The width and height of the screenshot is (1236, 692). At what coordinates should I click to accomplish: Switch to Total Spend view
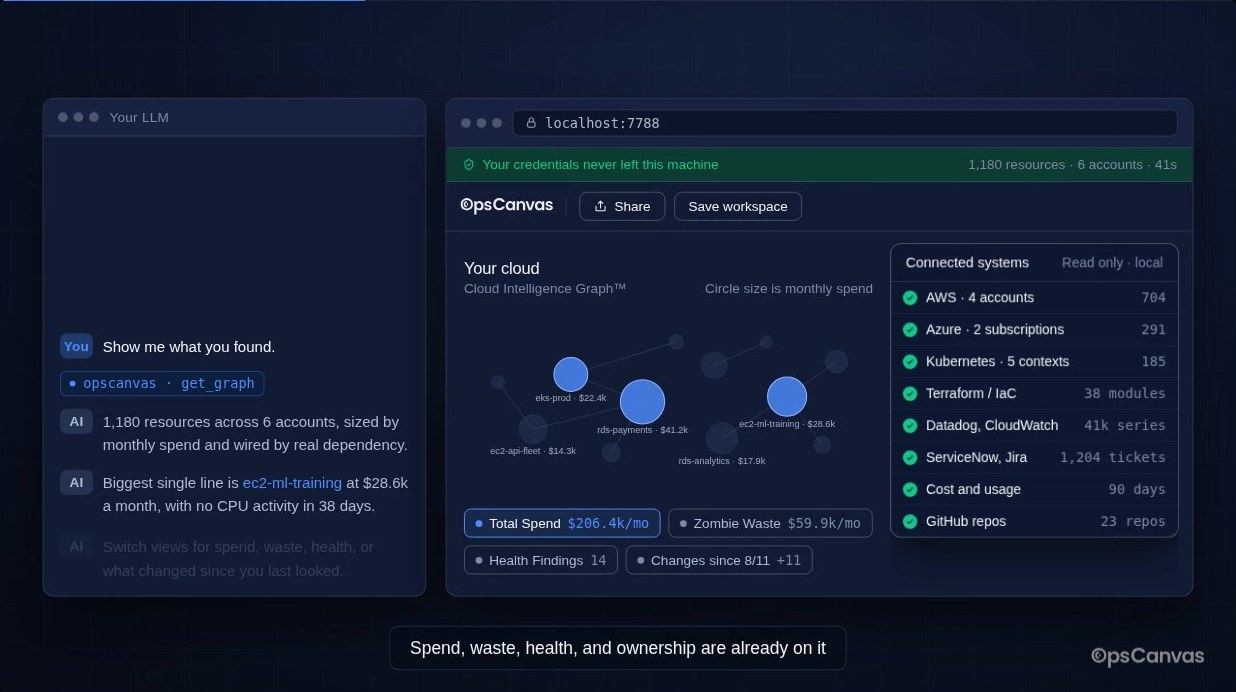pyautogui.click(x=562, y=523)
